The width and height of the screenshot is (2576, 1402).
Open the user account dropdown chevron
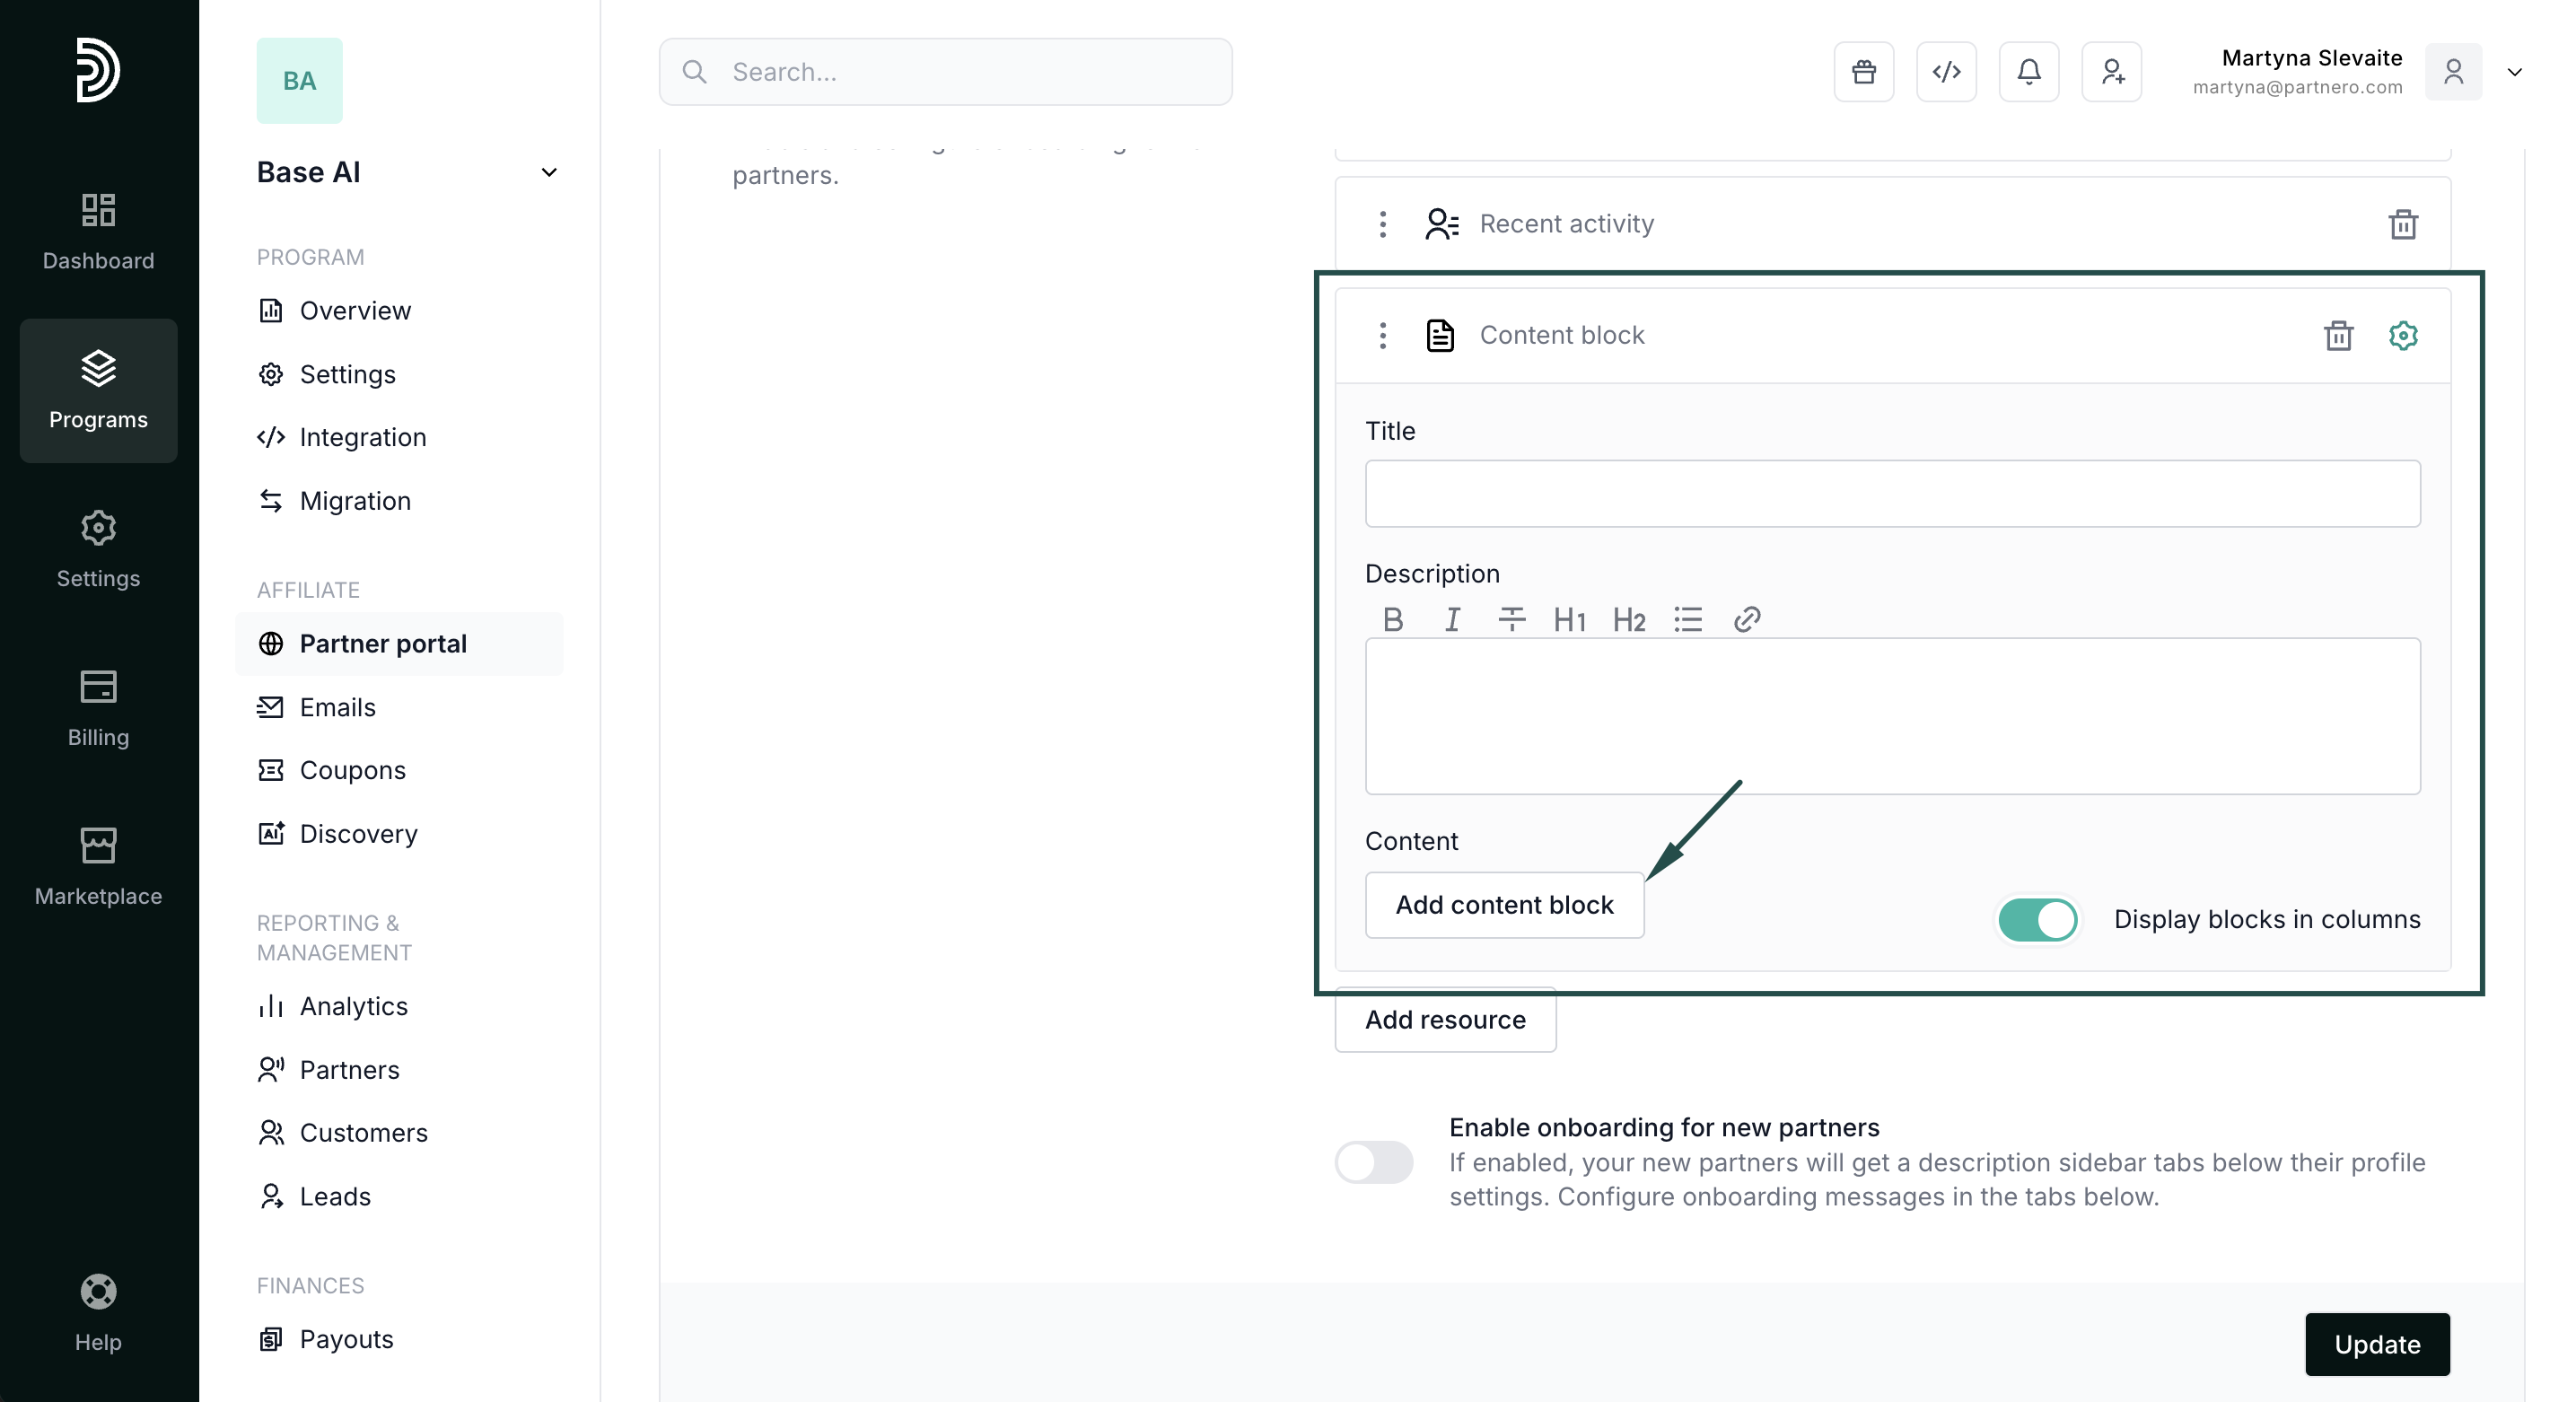[x=2514, y=72]
